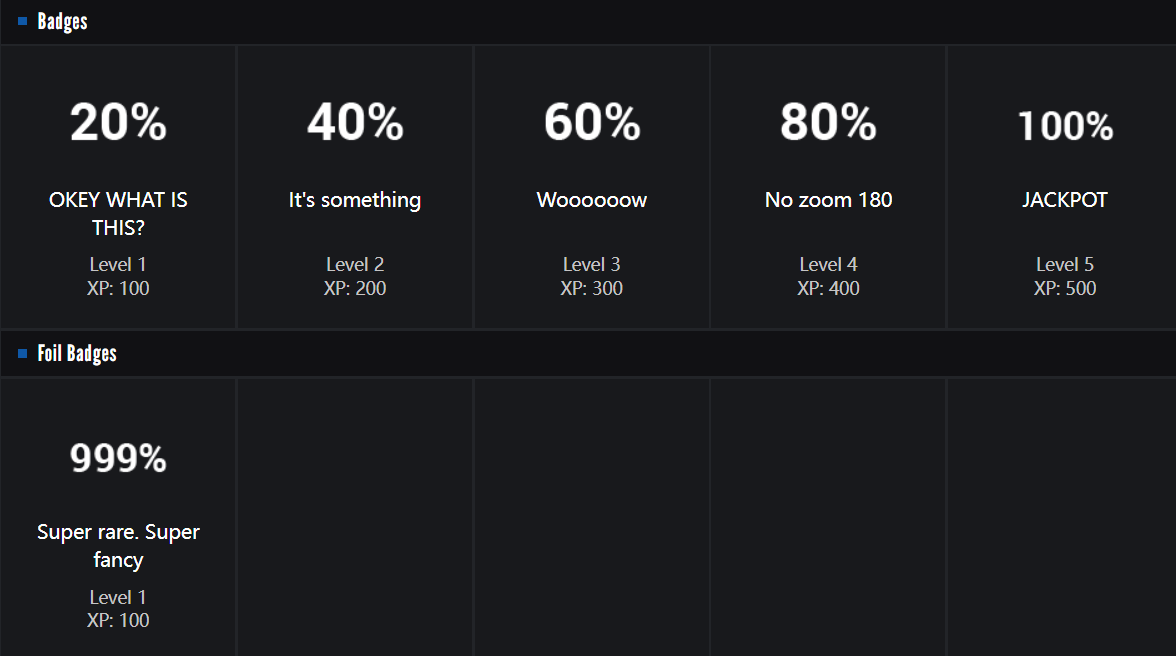Click the 20% badge icon
Screen dimensions: 1176x656
tap(118, 123)
